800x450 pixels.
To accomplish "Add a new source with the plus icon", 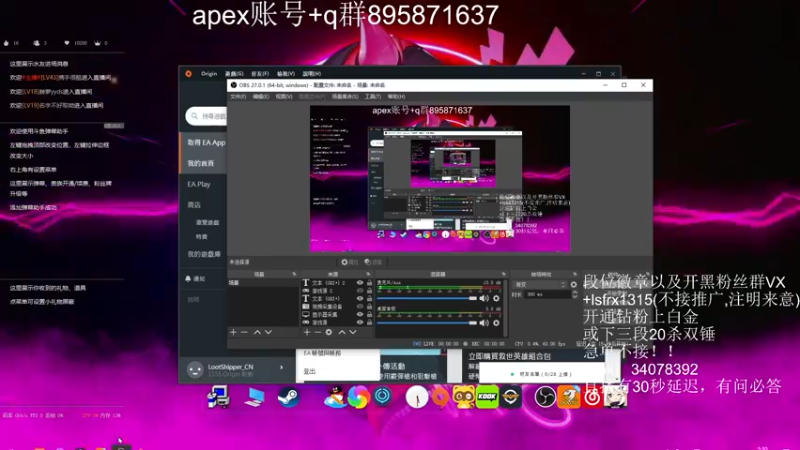I will pos(307,332).
